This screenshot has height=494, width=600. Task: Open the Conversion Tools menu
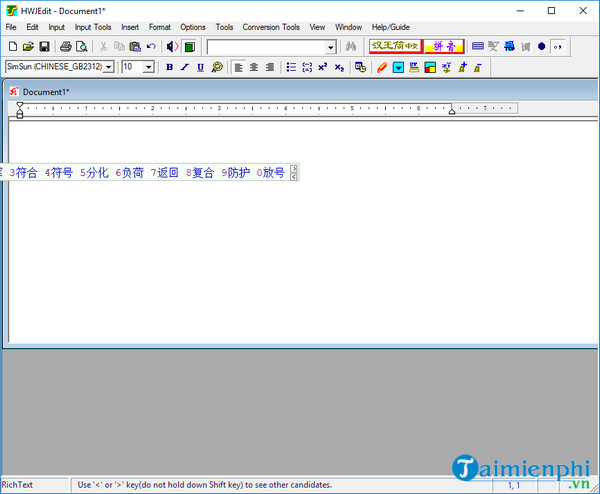[x=270, y=27]
